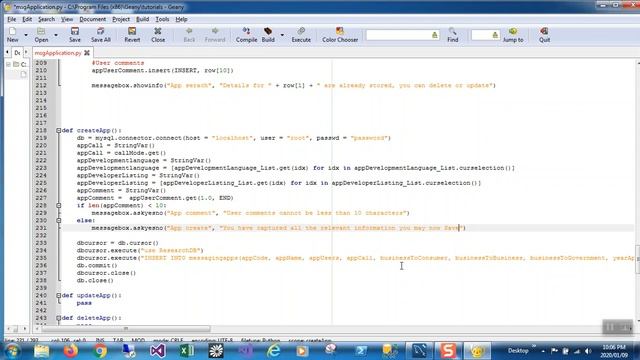Viewport: 640px width, 360px height.
Task: Open the Project menu
Action: click(x=121, y=19)
